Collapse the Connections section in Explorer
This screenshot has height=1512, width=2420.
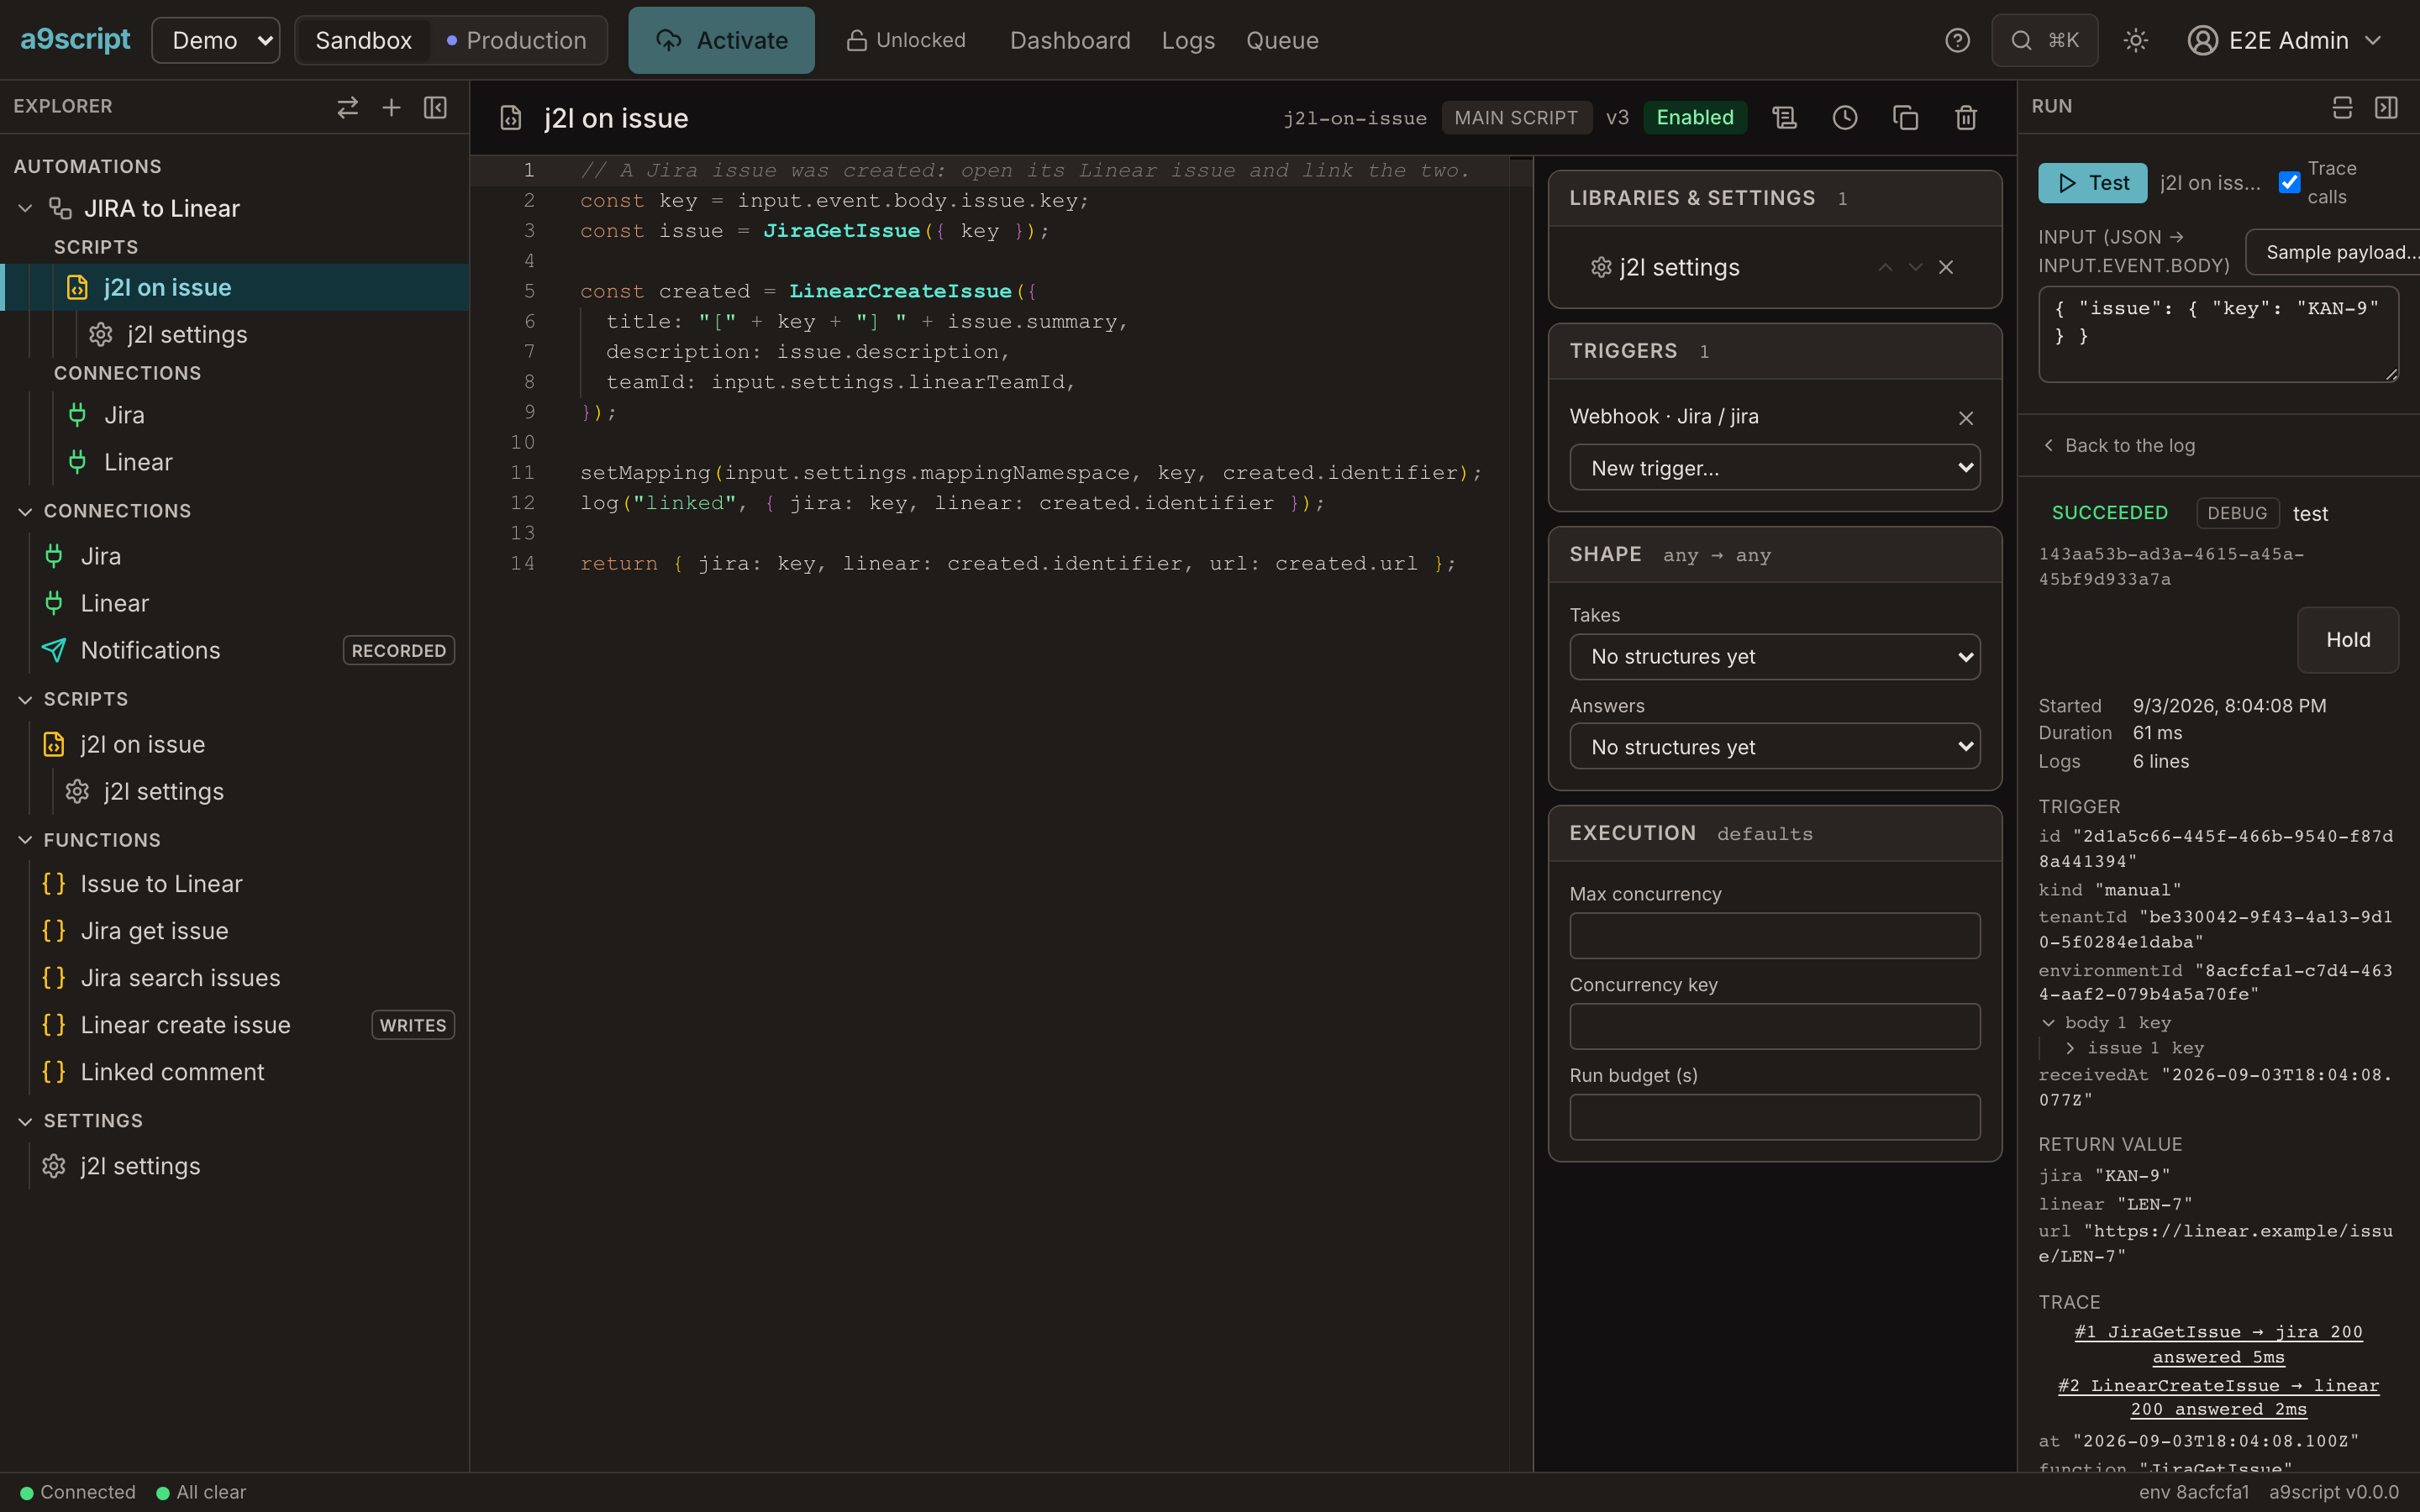click(26, 511)
